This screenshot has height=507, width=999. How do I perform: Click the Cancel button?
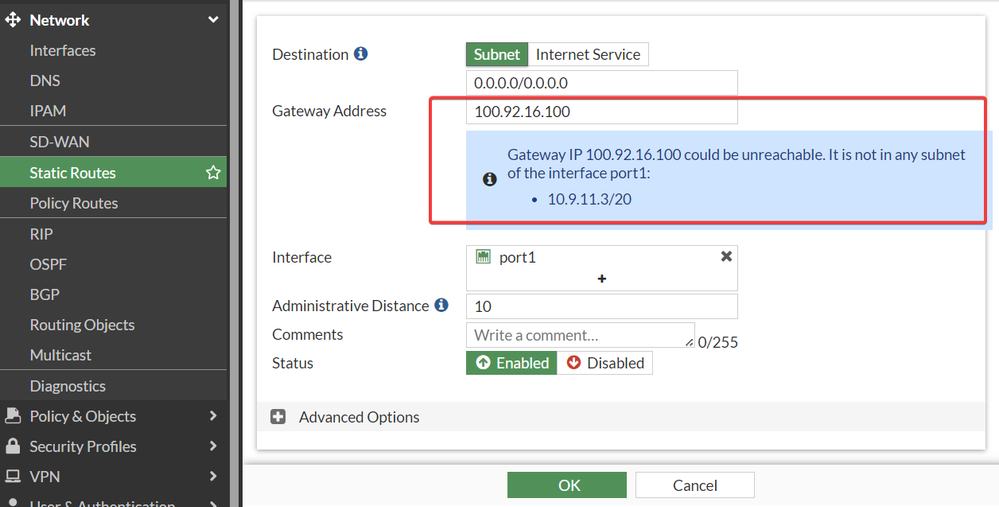(695, 485)
